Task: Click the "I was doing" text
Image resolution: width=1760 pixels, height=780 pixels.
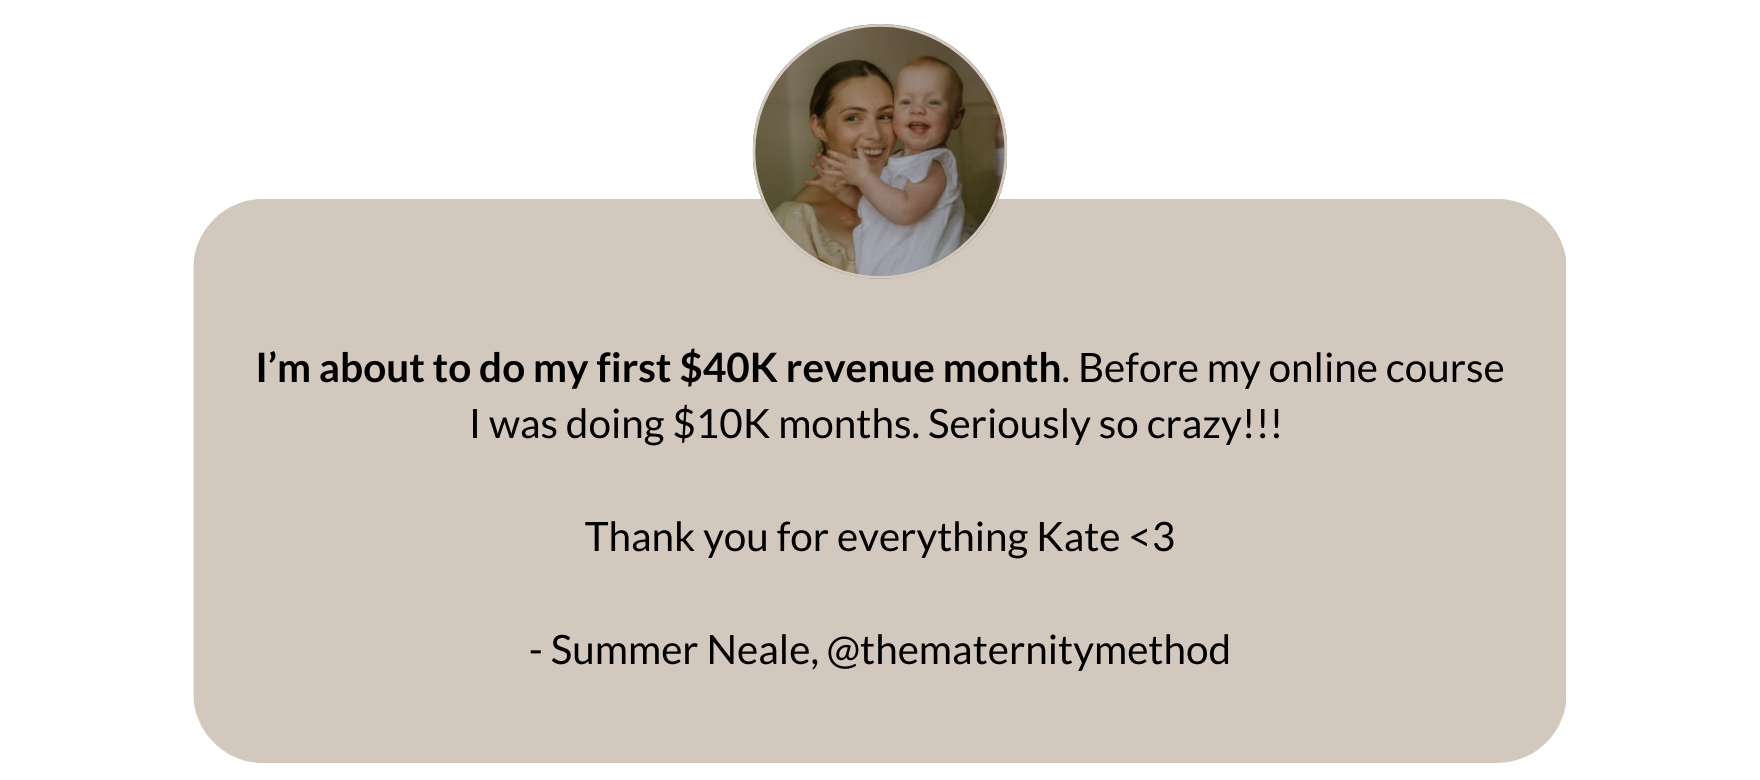Action: [565, 425]
